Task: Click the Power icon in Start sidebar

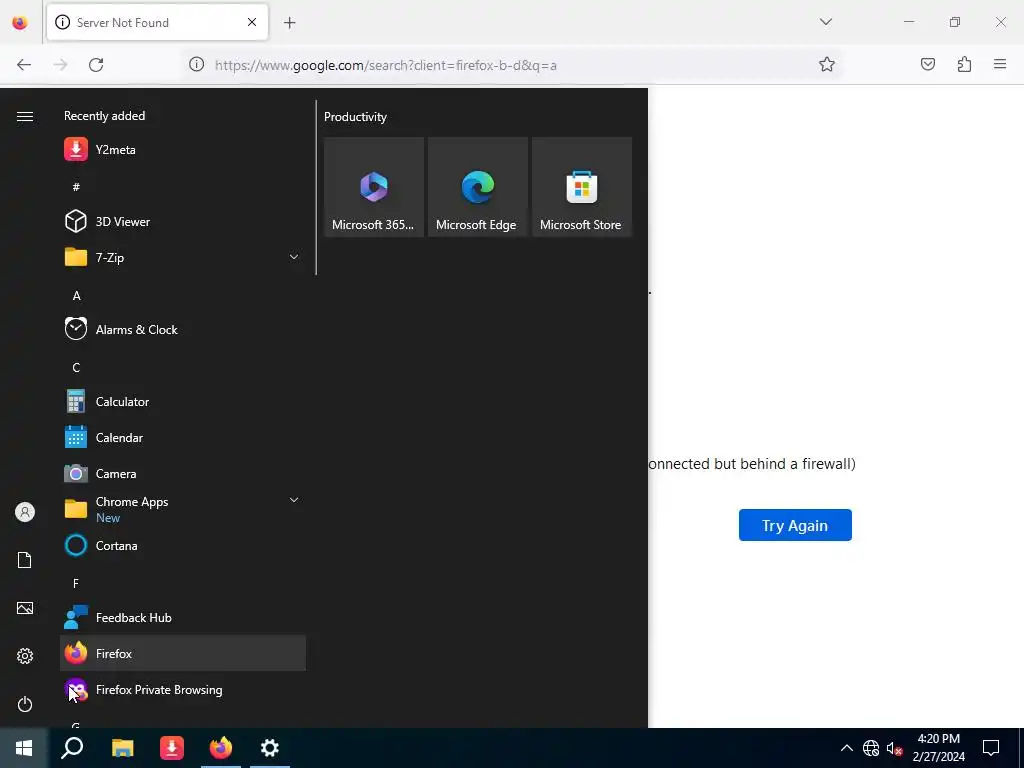Action: (x=25, y=704)
